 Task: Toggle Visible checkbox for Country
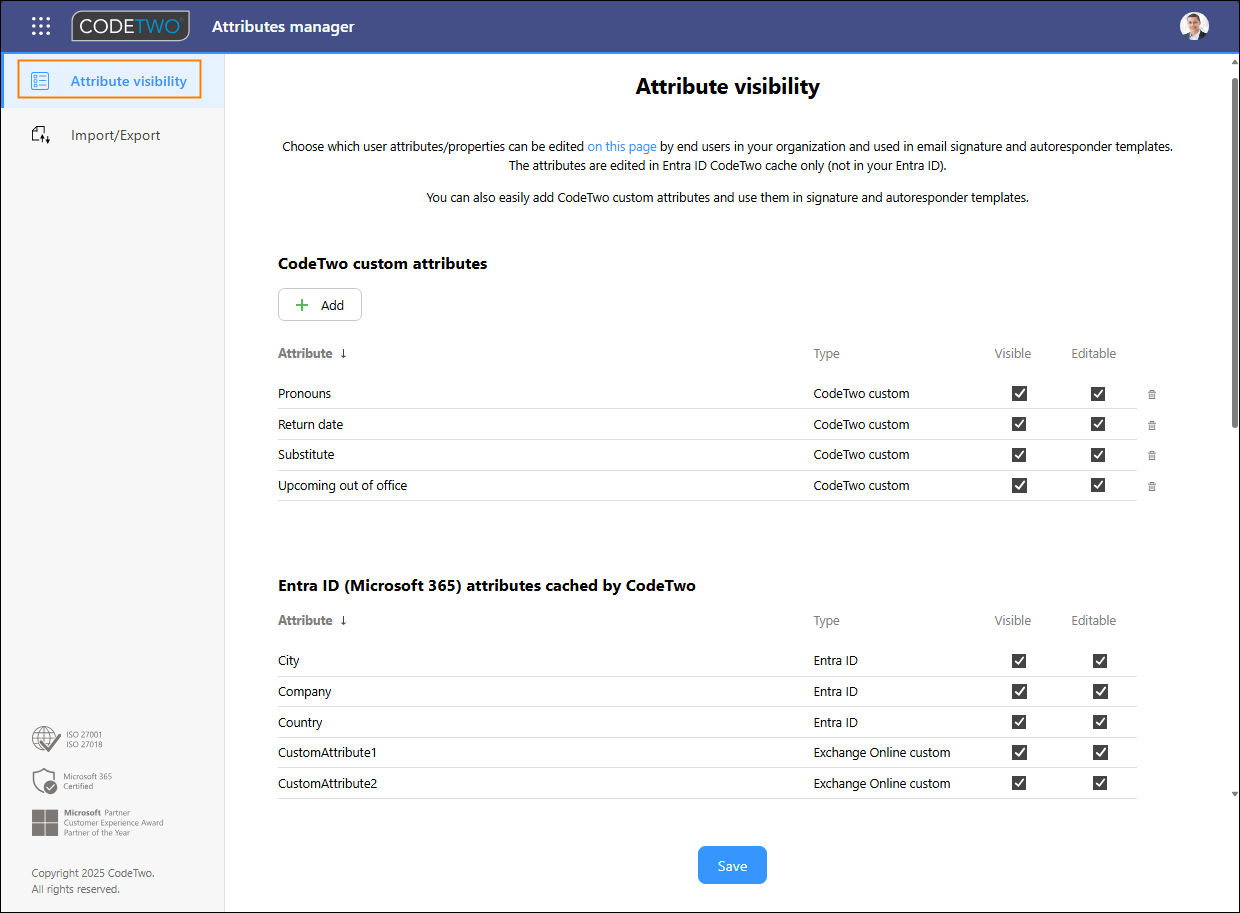click(1019, 722)
